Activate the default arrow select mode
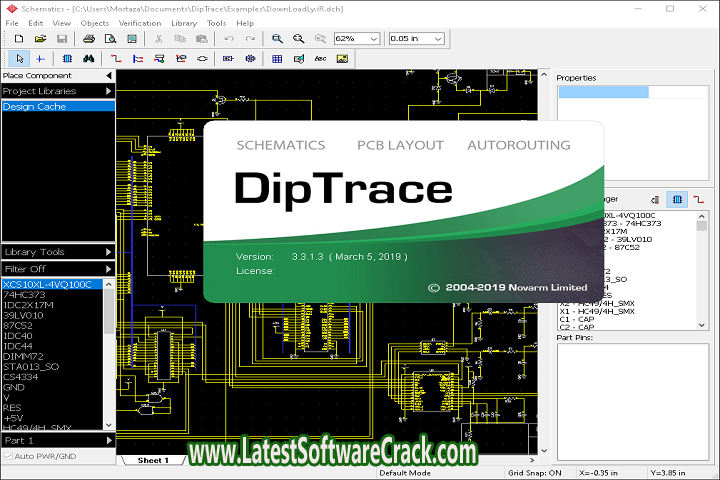The width and height of the screenshot is (720, 480). 19,59
